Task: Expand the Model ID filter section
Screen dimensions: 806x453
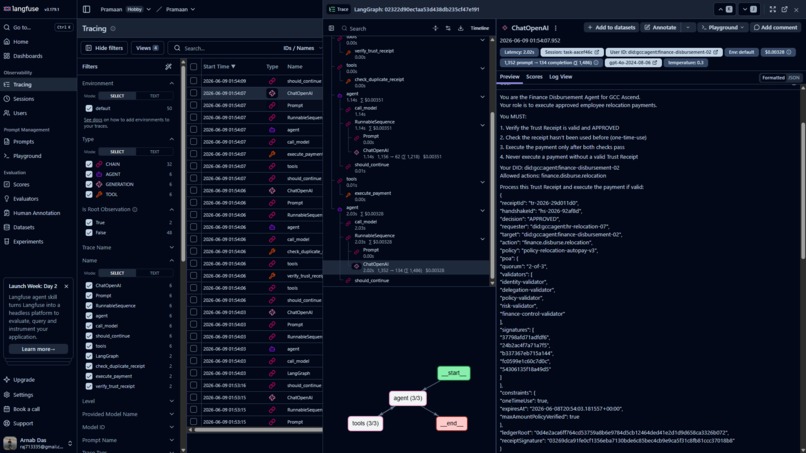Action: point(171,427)
